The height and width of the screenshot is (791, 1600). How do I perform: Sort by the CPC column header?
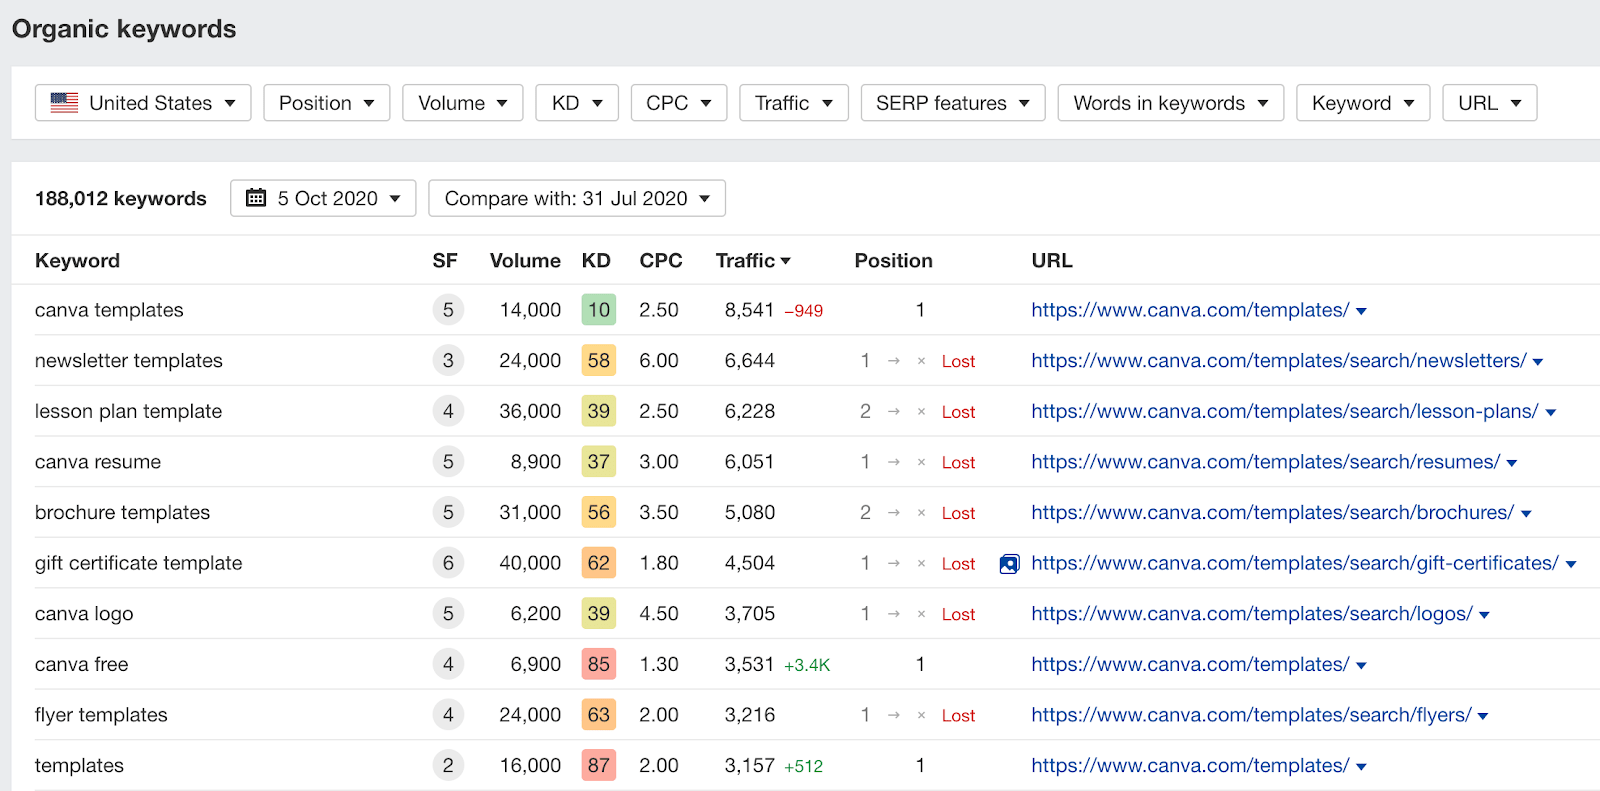[x=661, y=261]
